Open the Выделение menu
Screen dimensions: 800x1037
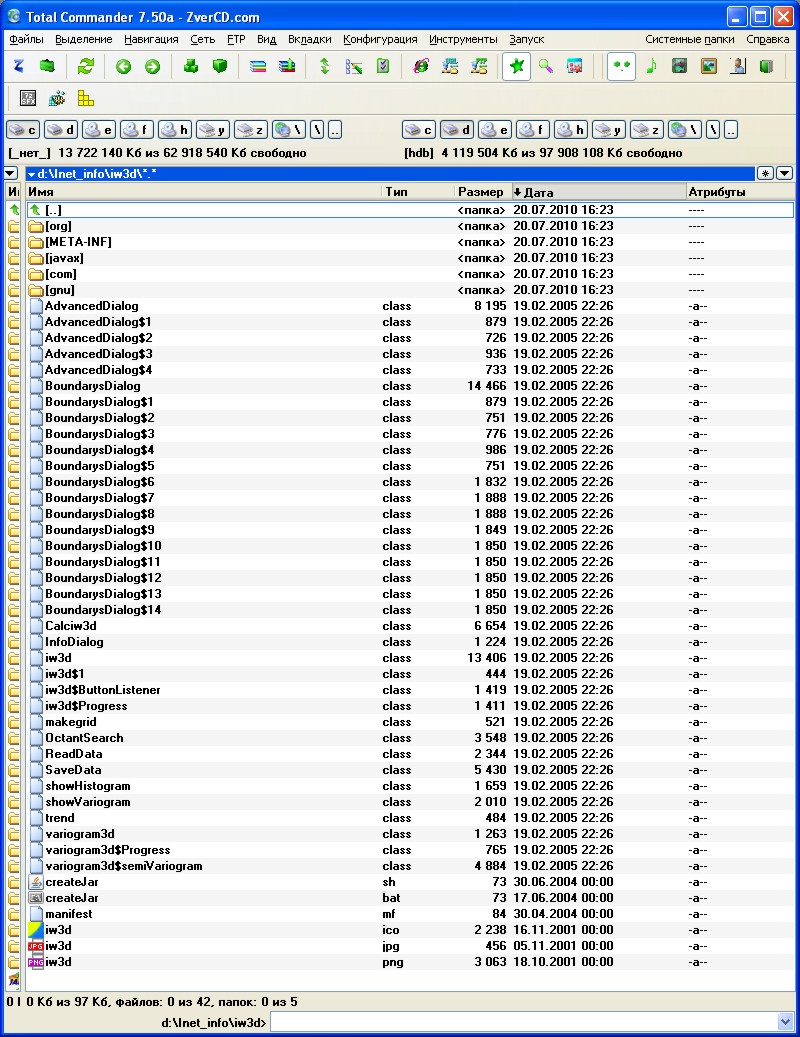coord(84,40)
